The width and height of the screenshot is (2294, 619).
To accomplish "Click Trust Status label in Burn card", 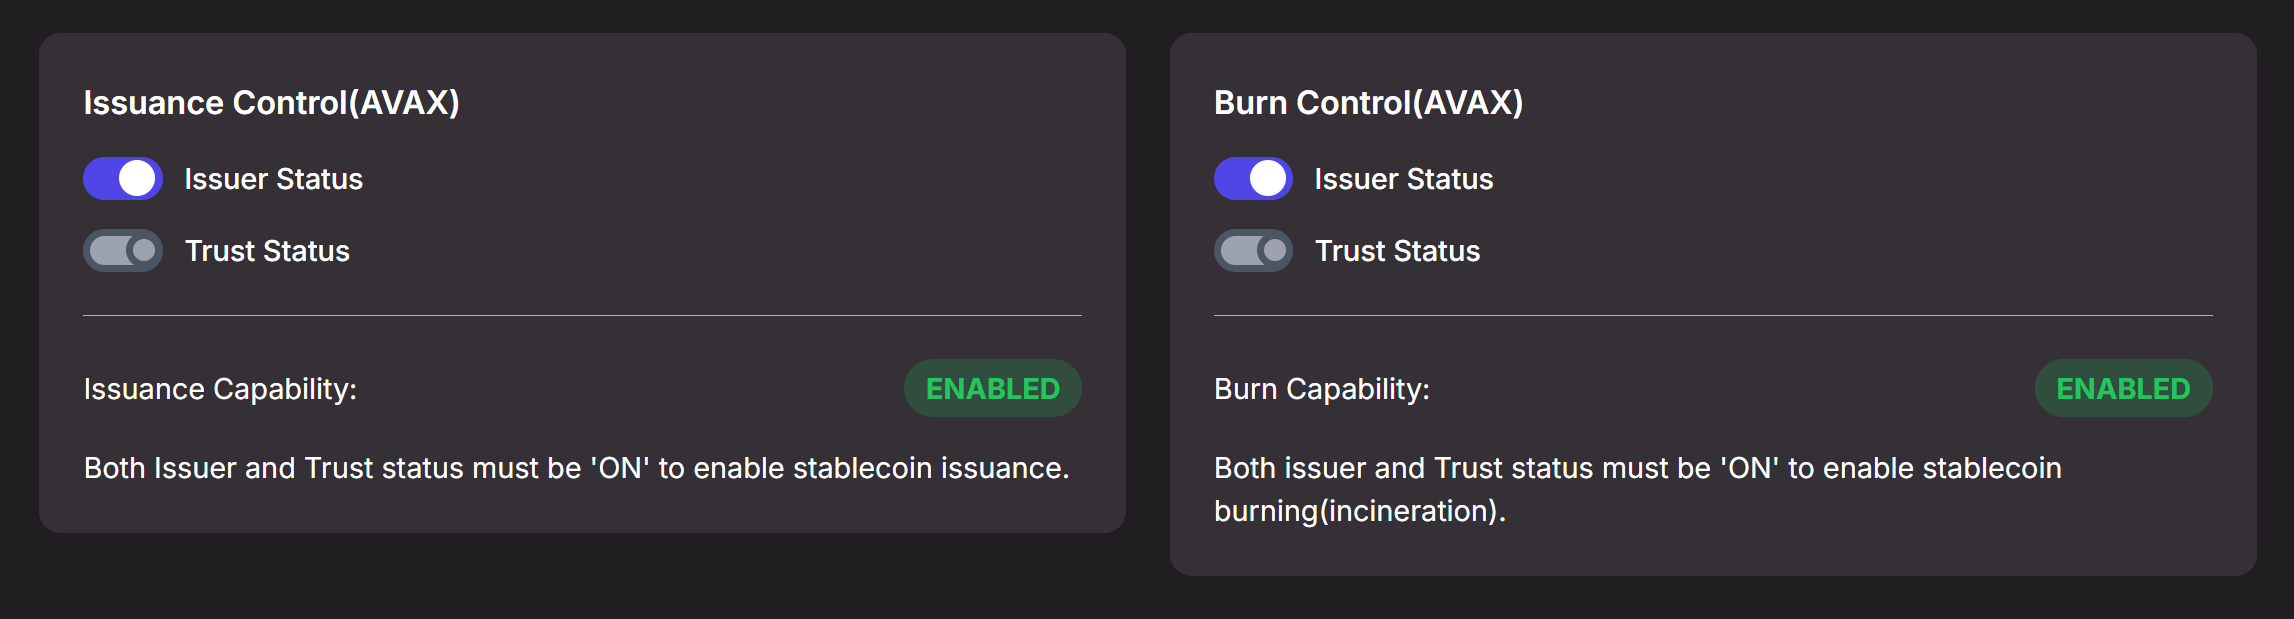I will tap(1397, 251).
